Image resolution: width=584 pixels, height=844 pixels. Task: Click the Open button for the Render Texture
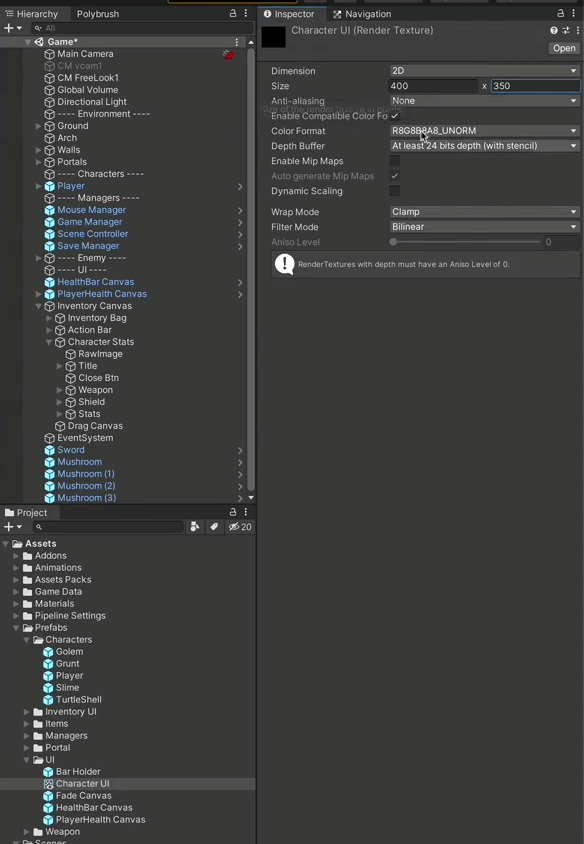click(x=563, y=47)
